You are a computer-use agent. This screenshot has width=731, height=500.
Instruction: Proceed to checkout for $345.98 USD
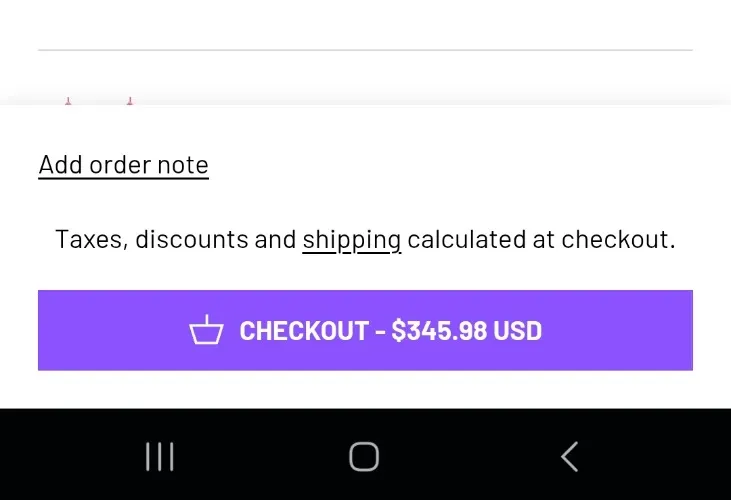tap(365, 331)
